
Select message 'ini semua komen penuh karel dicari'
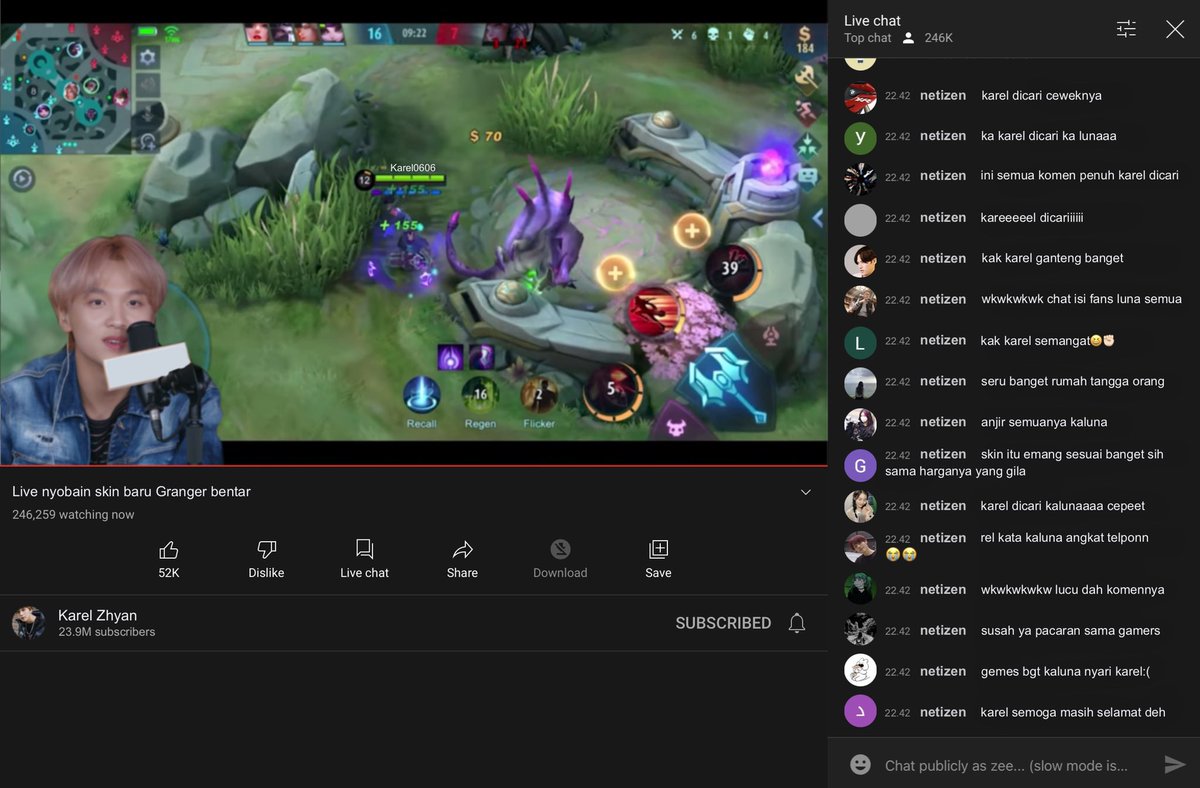[1079, 176]
